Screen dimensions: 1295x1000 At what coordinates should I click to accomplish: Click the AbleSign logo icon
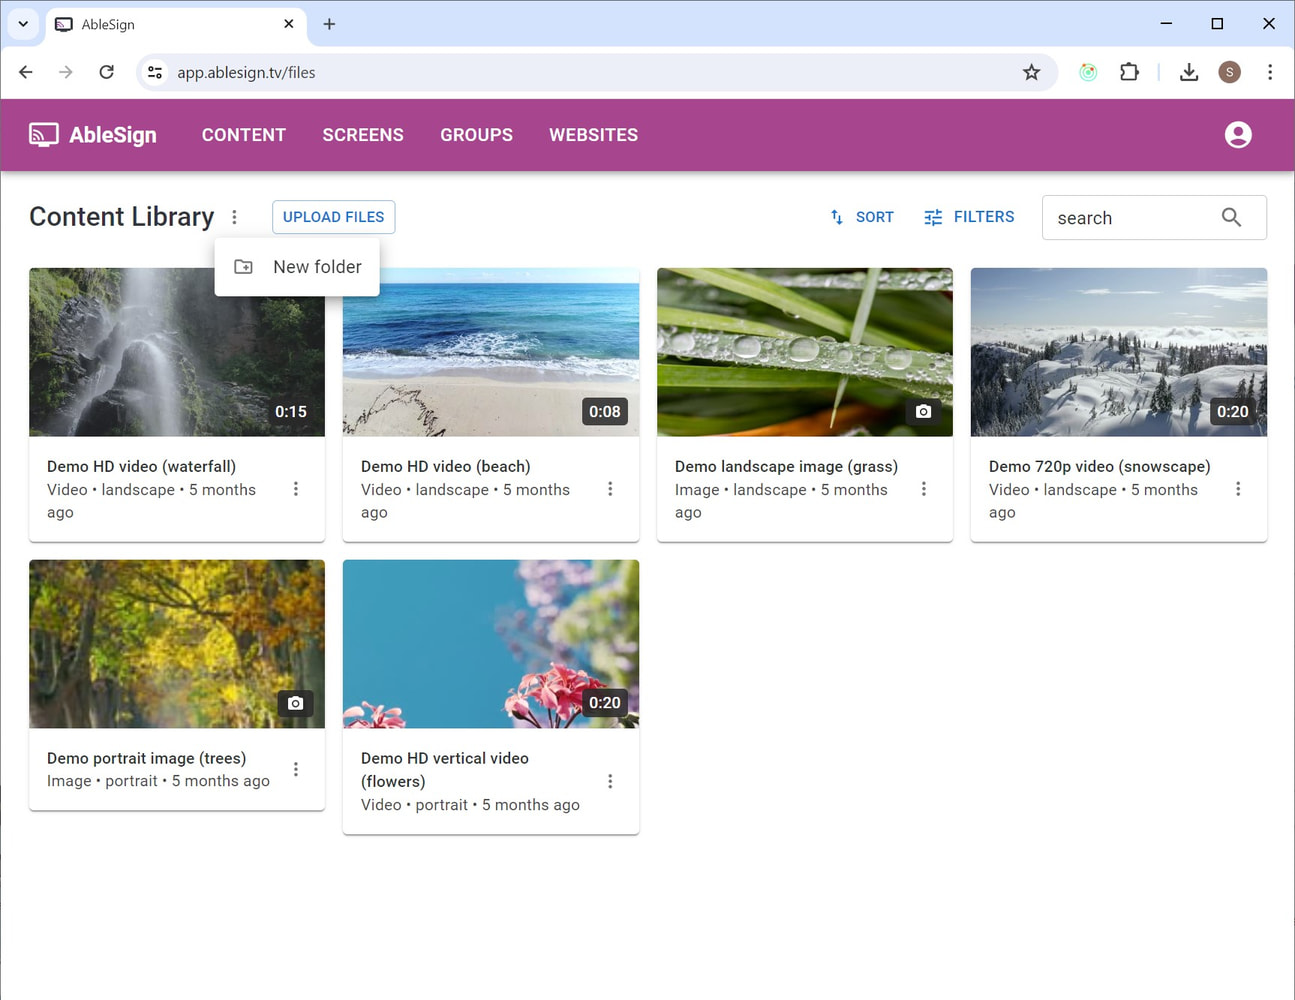click(44, 135)
